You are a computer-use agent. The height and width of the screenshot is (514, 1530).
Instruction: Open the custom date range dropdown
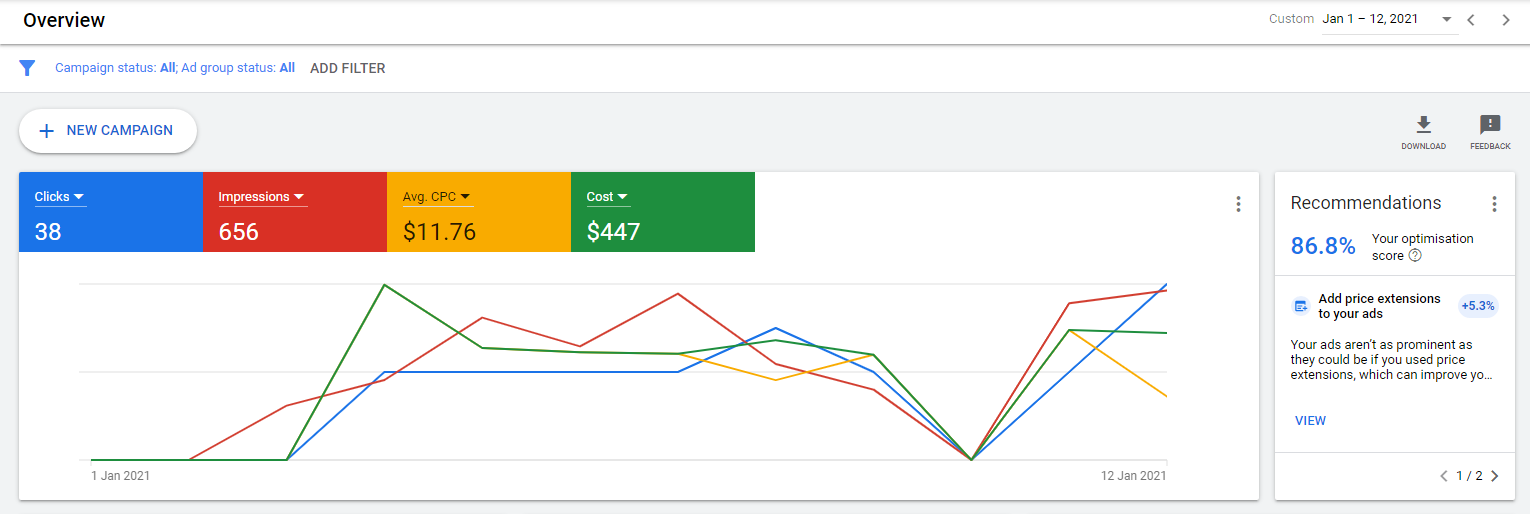[x=1446, y=20]
